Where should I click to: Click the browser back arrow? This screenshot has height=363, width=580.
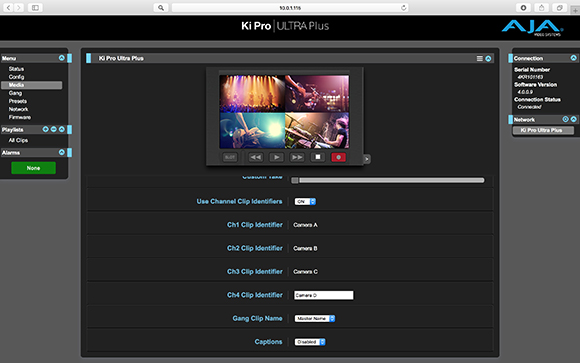click(9, 7)
